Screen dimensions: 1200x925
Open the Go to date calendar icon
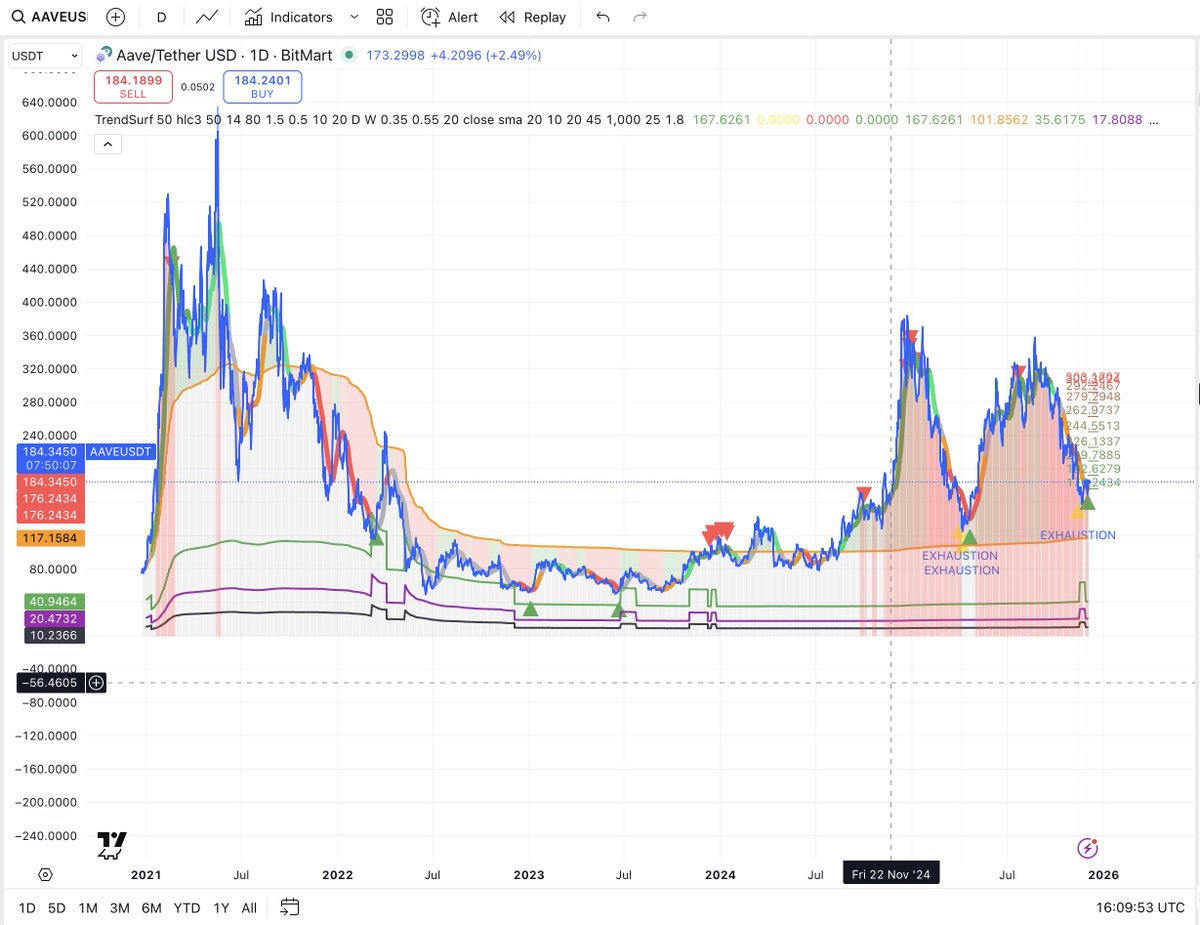coord(290,908)
